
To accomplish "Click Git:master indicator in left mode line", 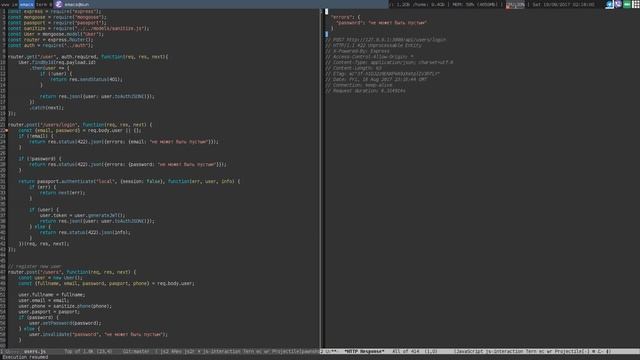I will 136,351.
